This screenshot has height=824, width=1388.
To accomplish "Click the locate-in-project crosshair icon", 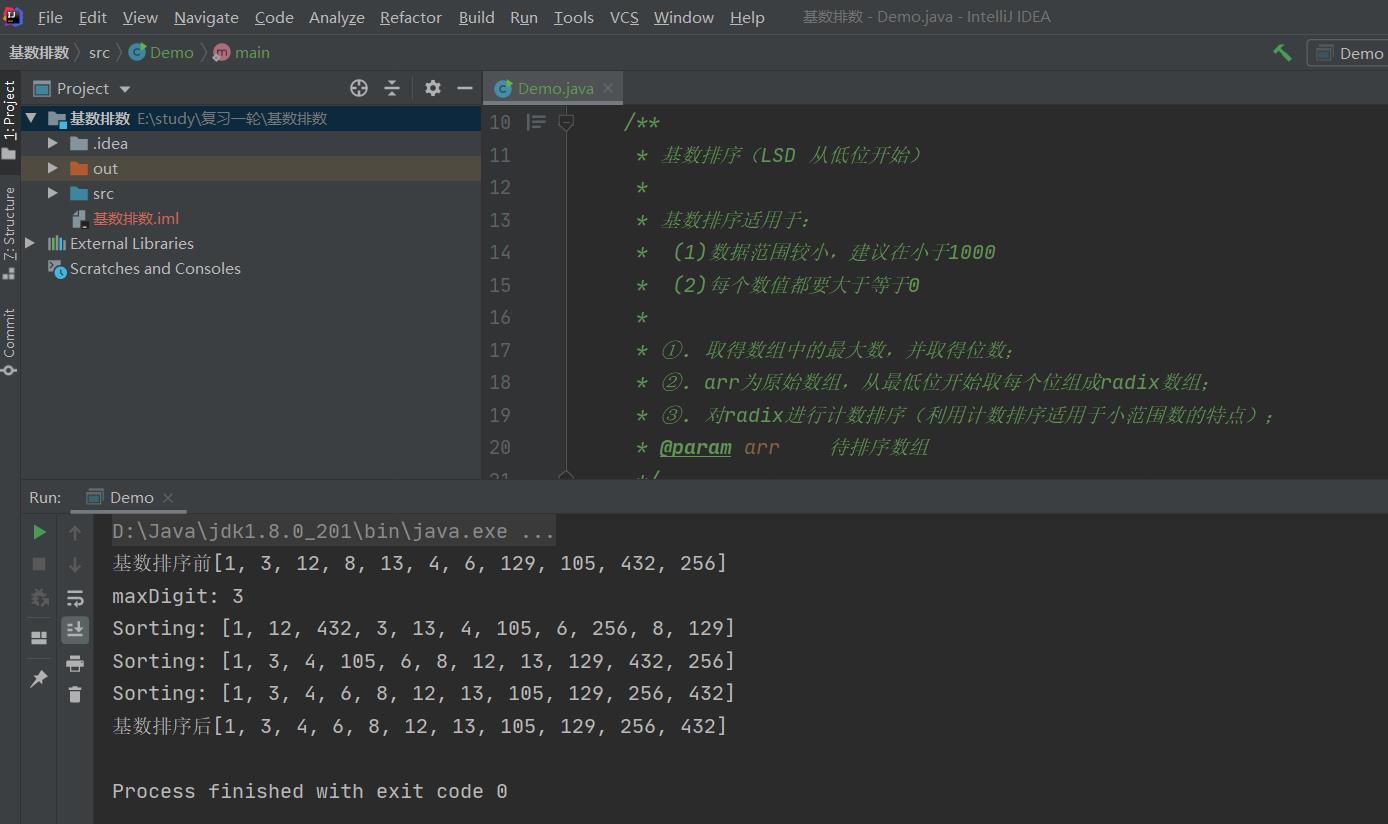I will (359, 88).
